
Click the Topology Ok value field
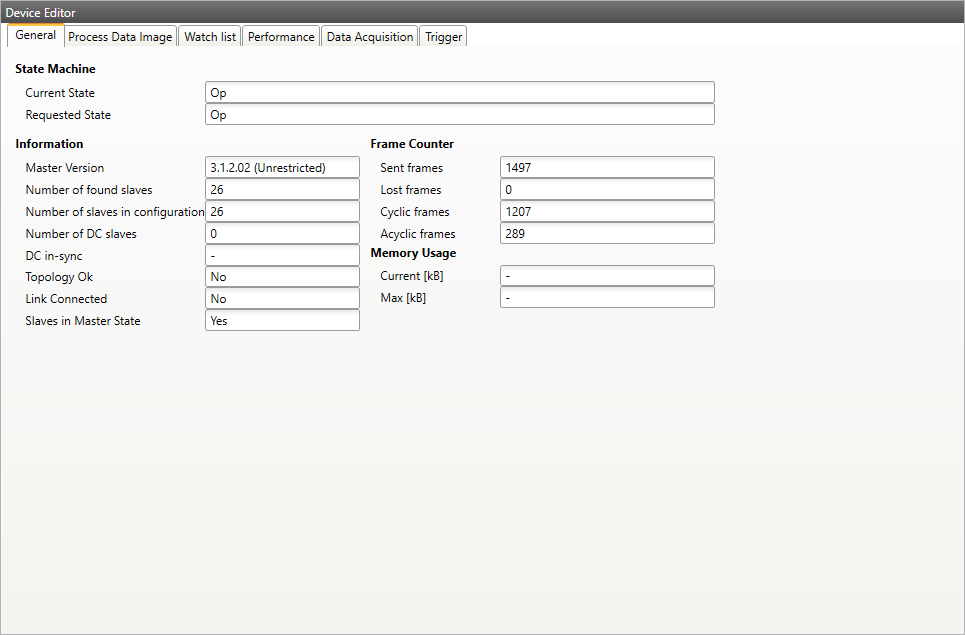(281, 277)
